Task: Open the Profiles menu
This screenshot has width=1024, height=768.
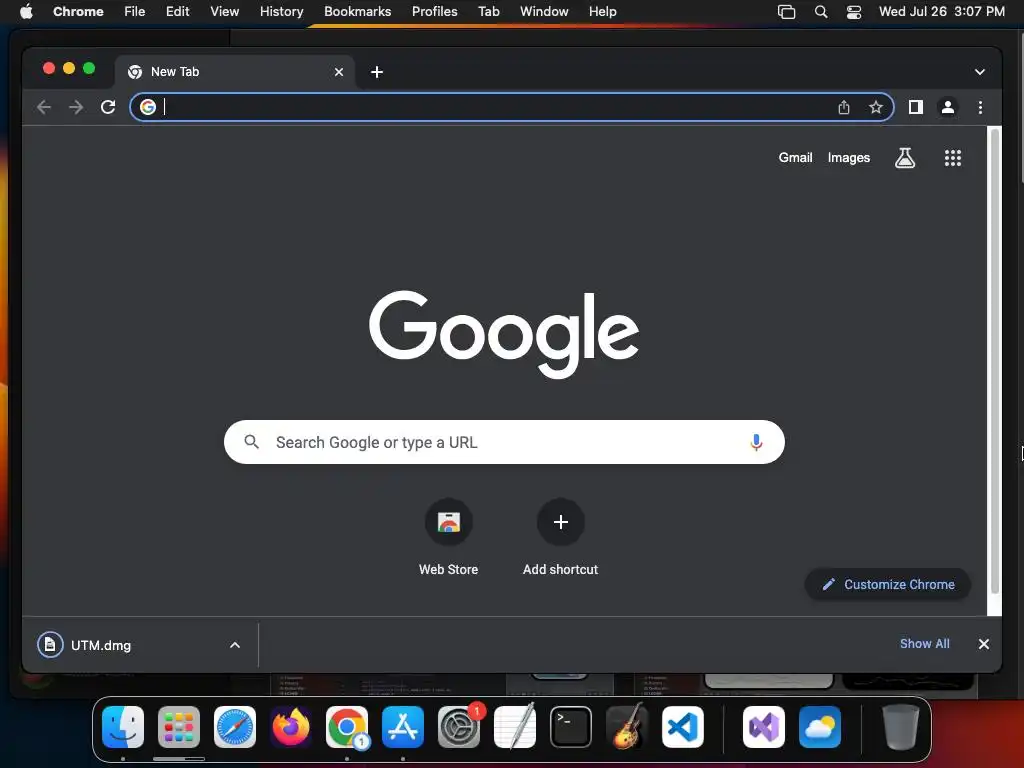Action: 435,12
